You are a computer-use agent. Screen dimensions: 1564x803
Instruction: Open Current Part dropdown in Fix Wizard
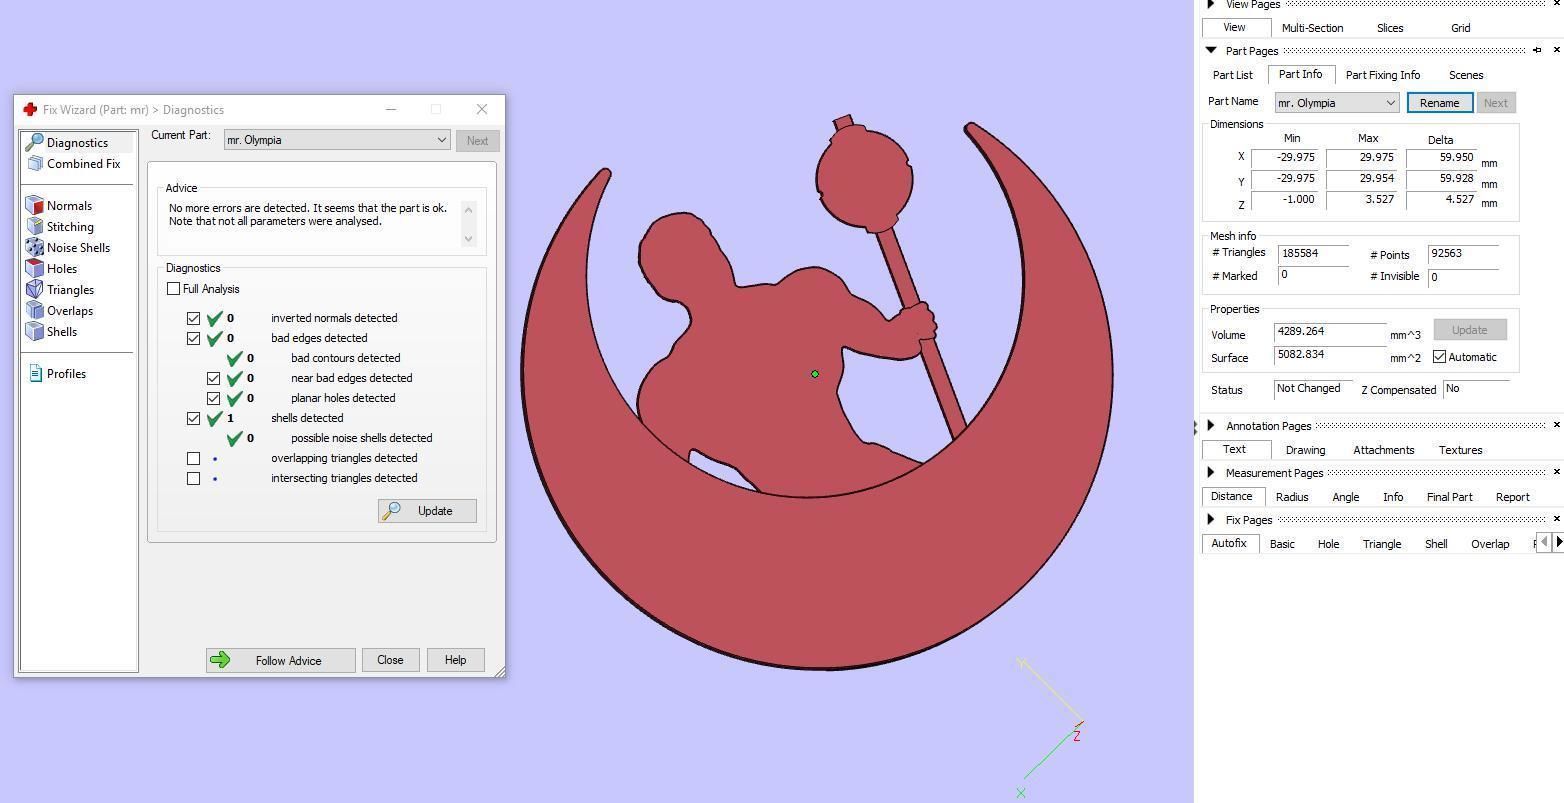click(x=336, y=140)
